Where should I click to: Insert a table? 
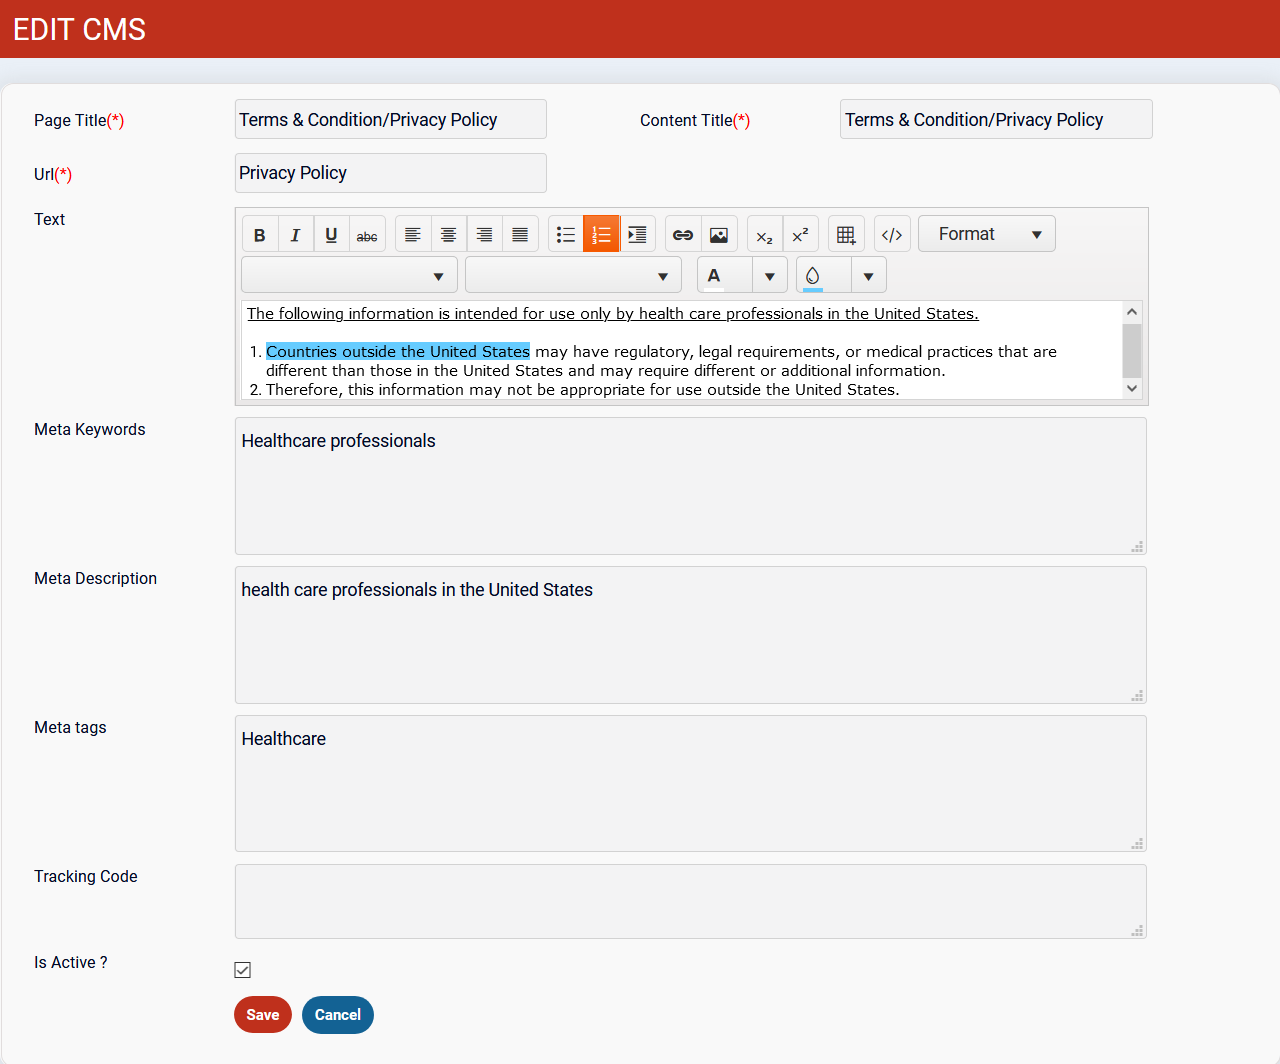point(846,234)
